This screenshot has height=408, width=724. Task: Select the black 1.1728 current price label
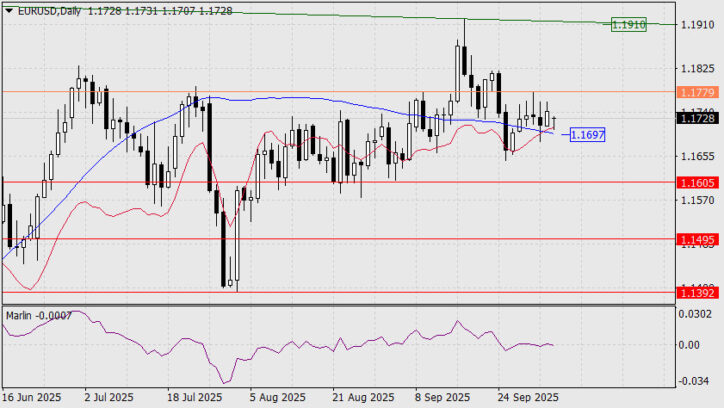point(697,118)
